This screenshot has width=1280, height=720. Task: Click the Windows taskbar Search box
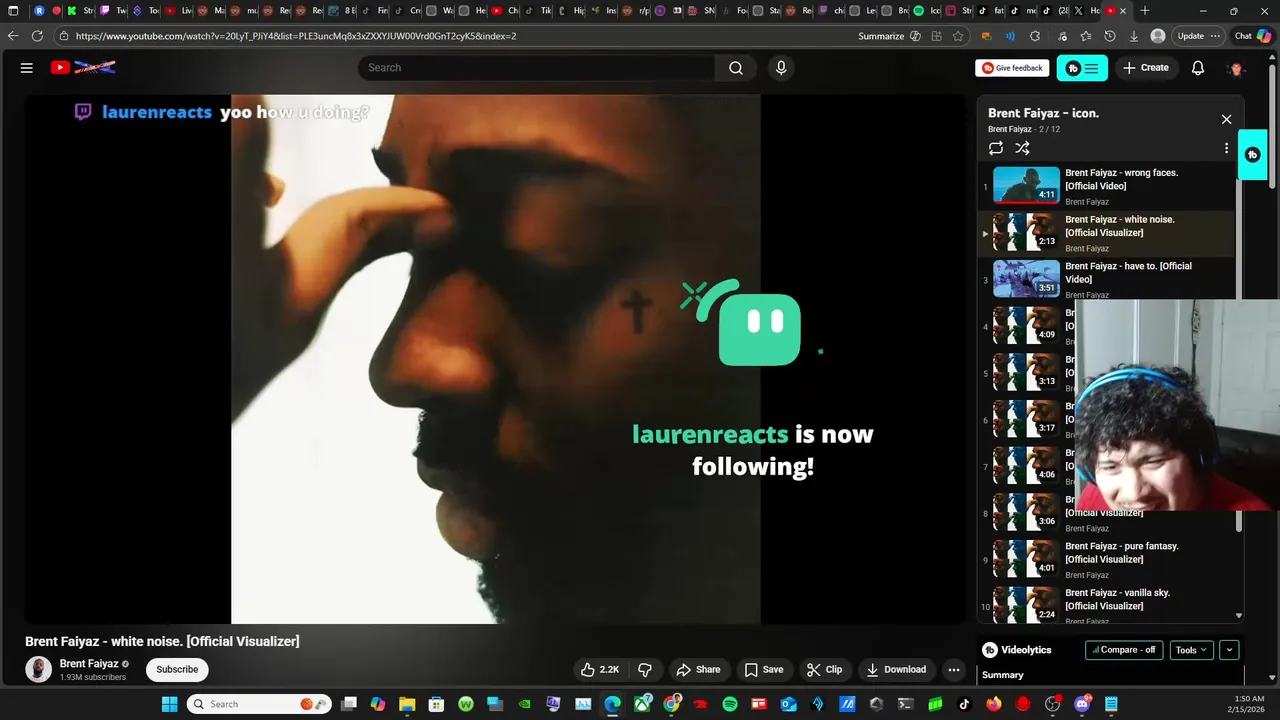[259, 704]
